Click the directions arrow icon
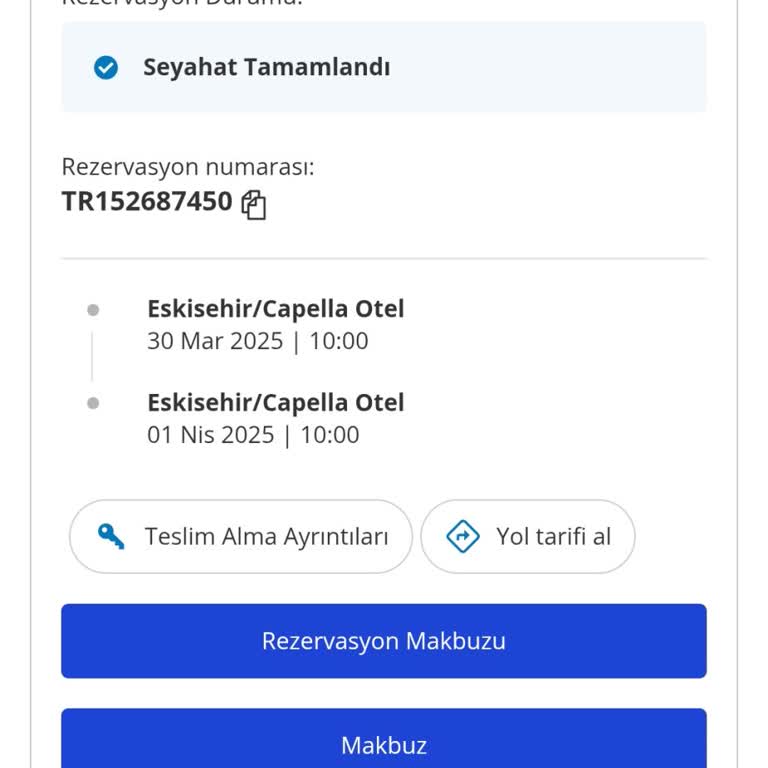 tap(462, 537)
